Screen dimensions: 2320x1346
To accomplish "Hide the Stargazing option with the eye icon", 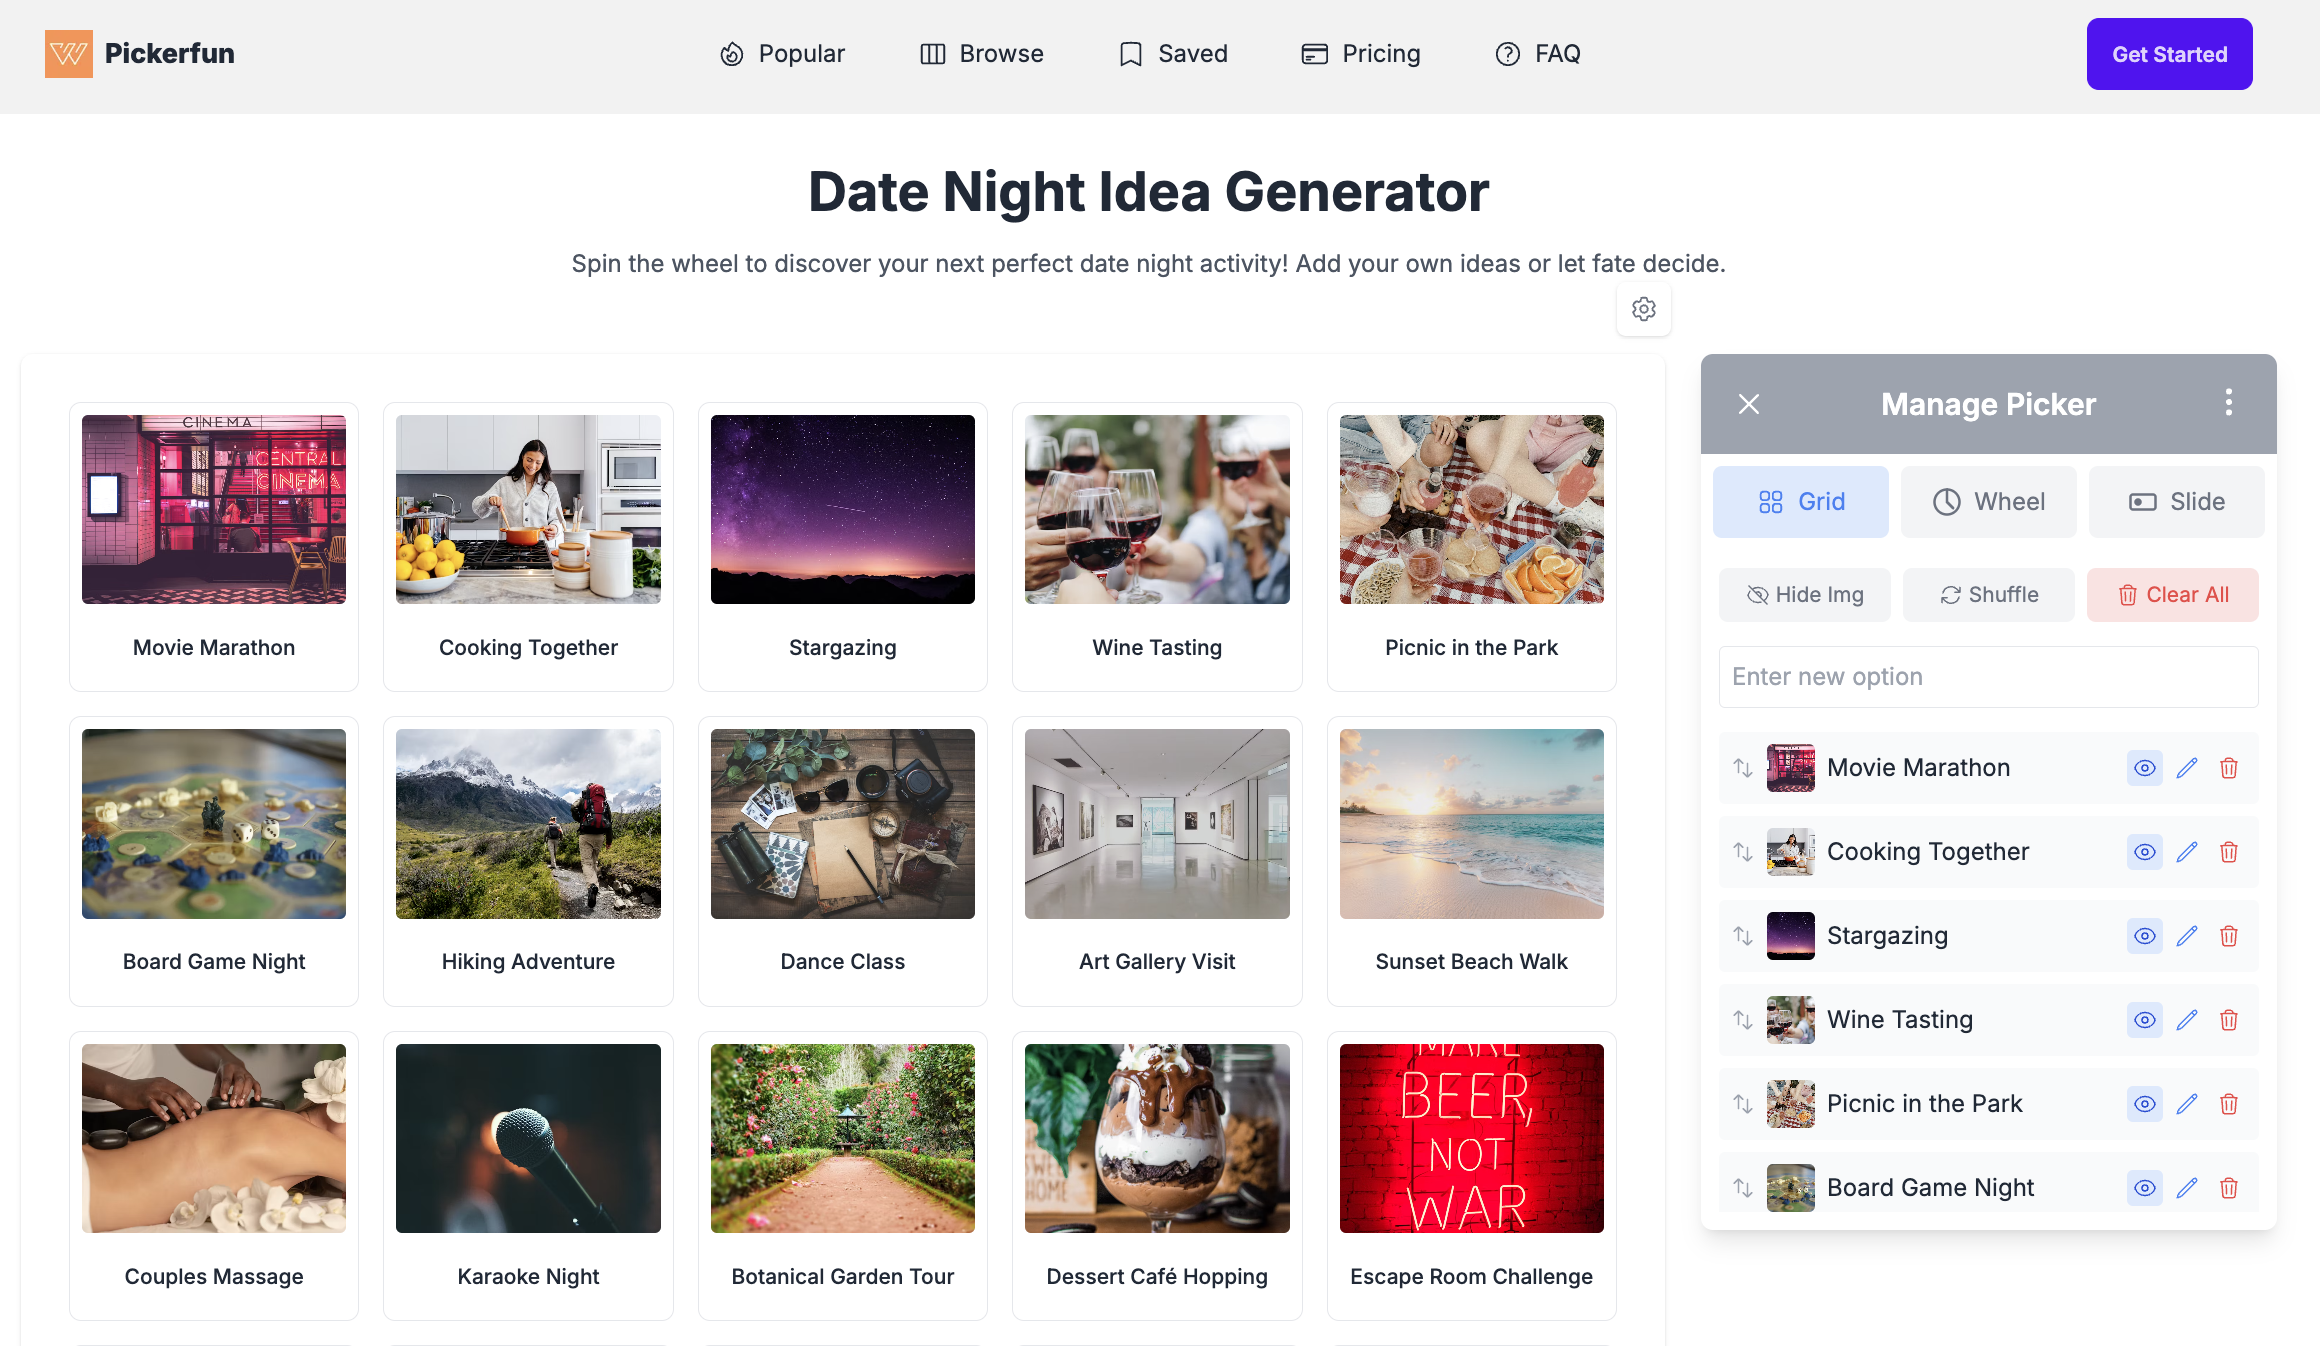I will (x=2144, y=936).
